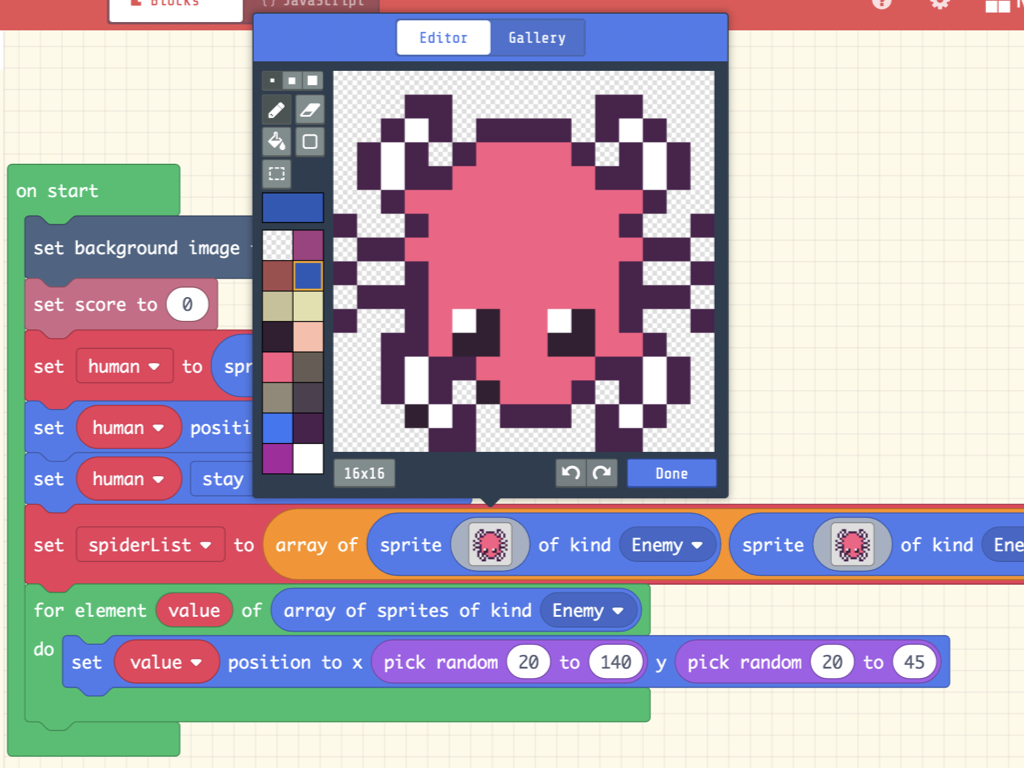This screenshot has height=768, width=1024.
Task: Pick the tan palette swatch
Action: (278, 306)
